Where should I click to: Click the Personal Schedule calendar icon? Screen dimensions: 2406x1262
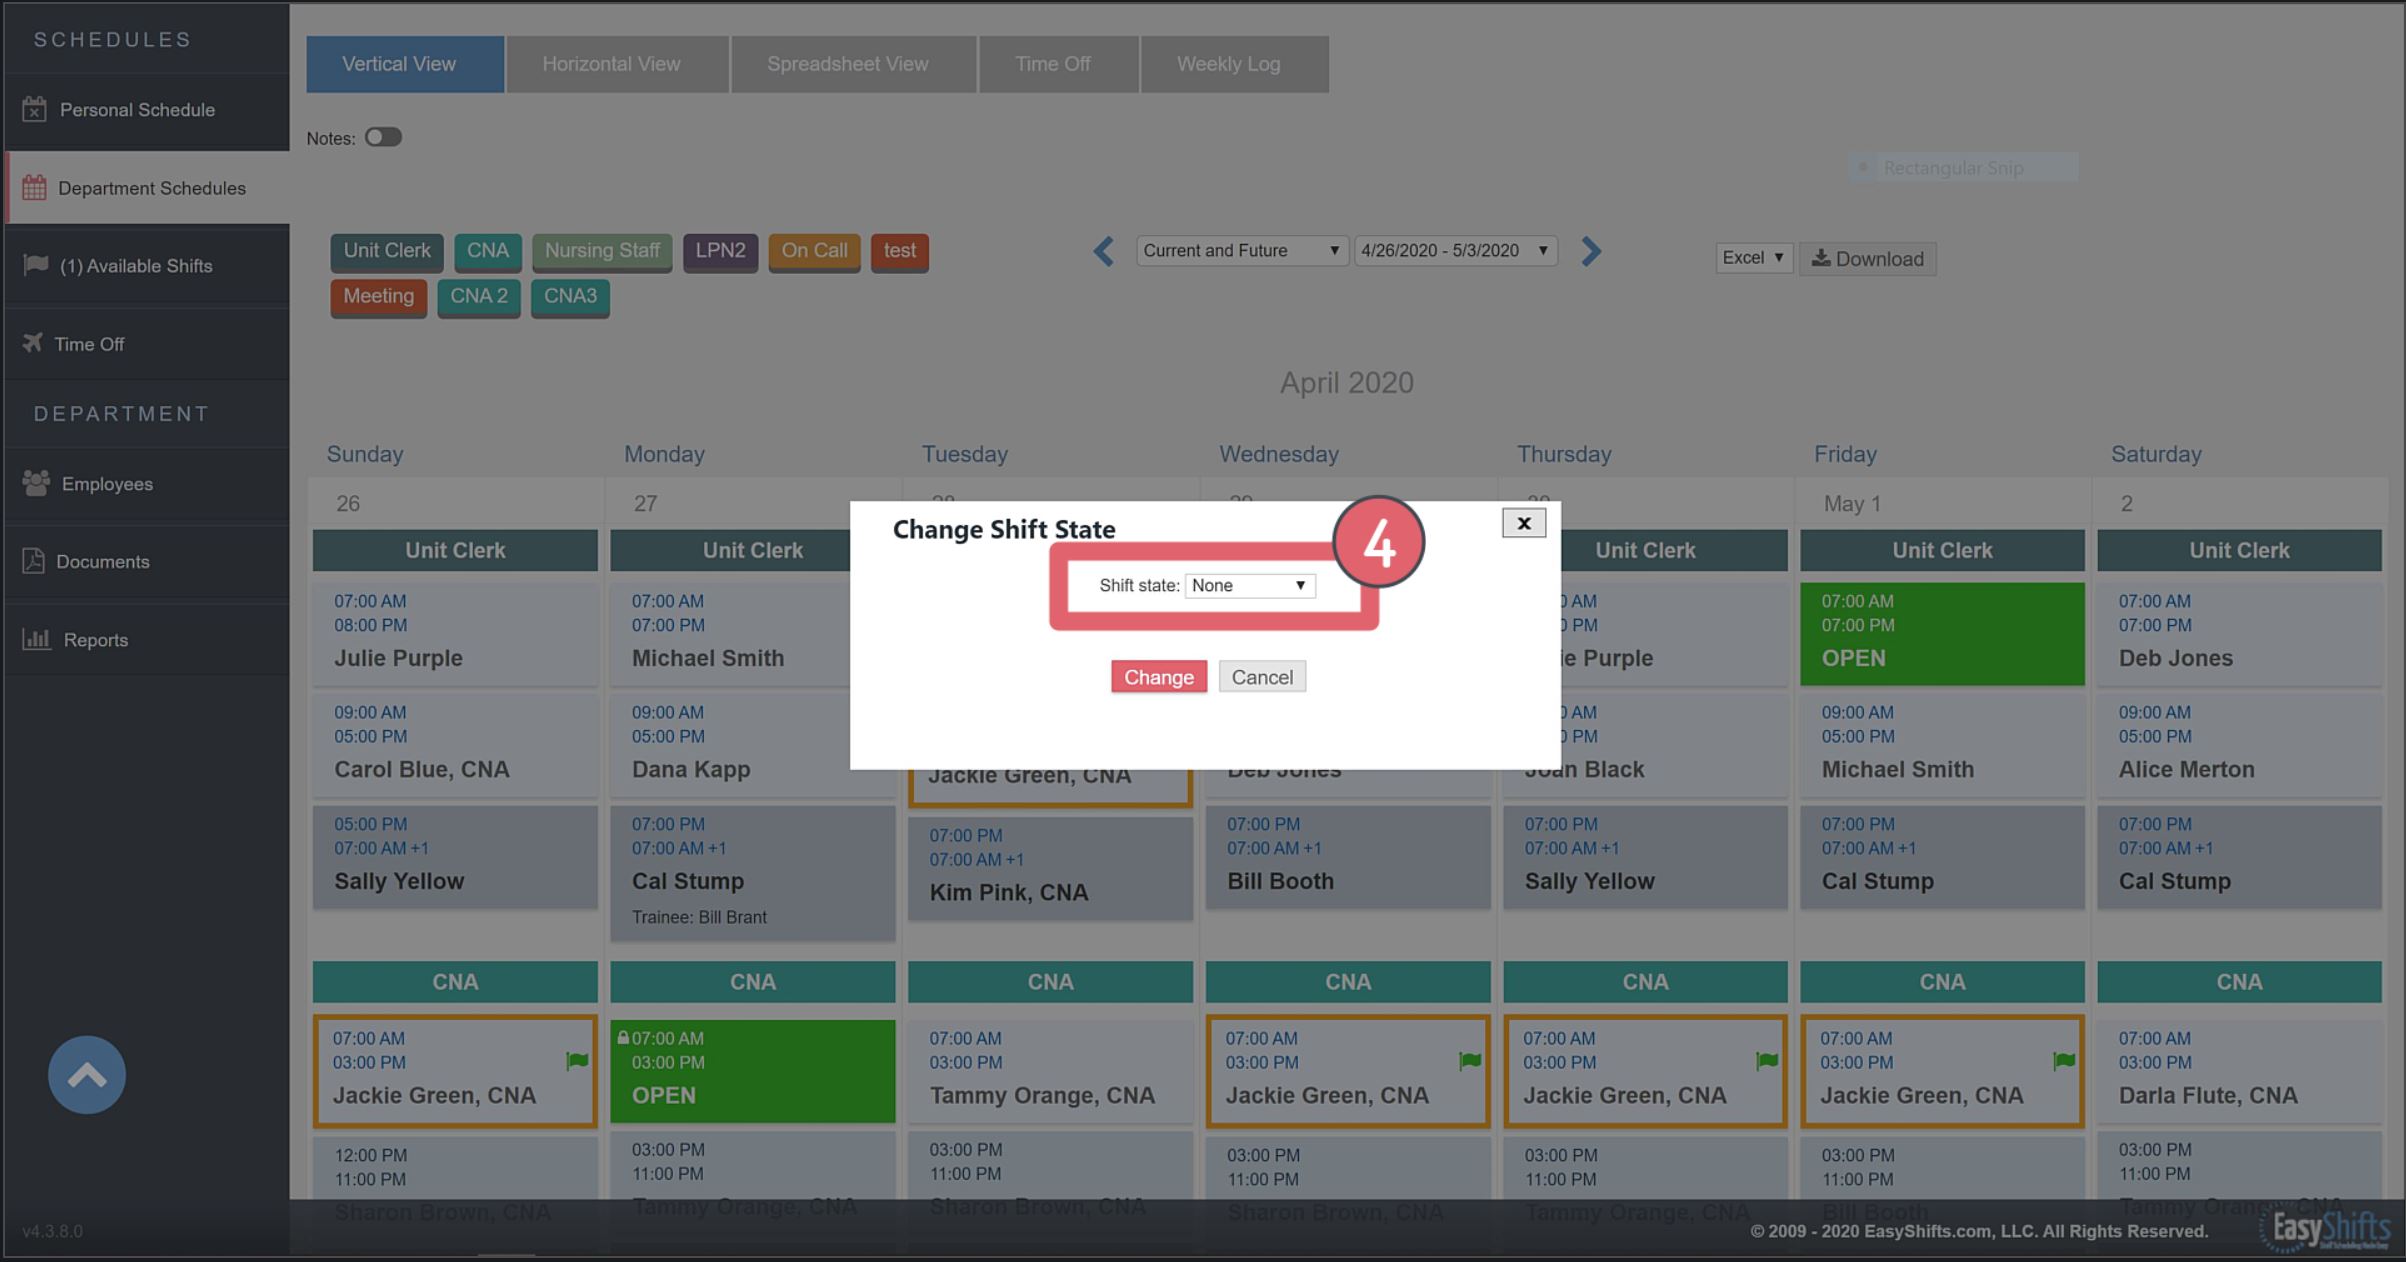coord(35,109)
